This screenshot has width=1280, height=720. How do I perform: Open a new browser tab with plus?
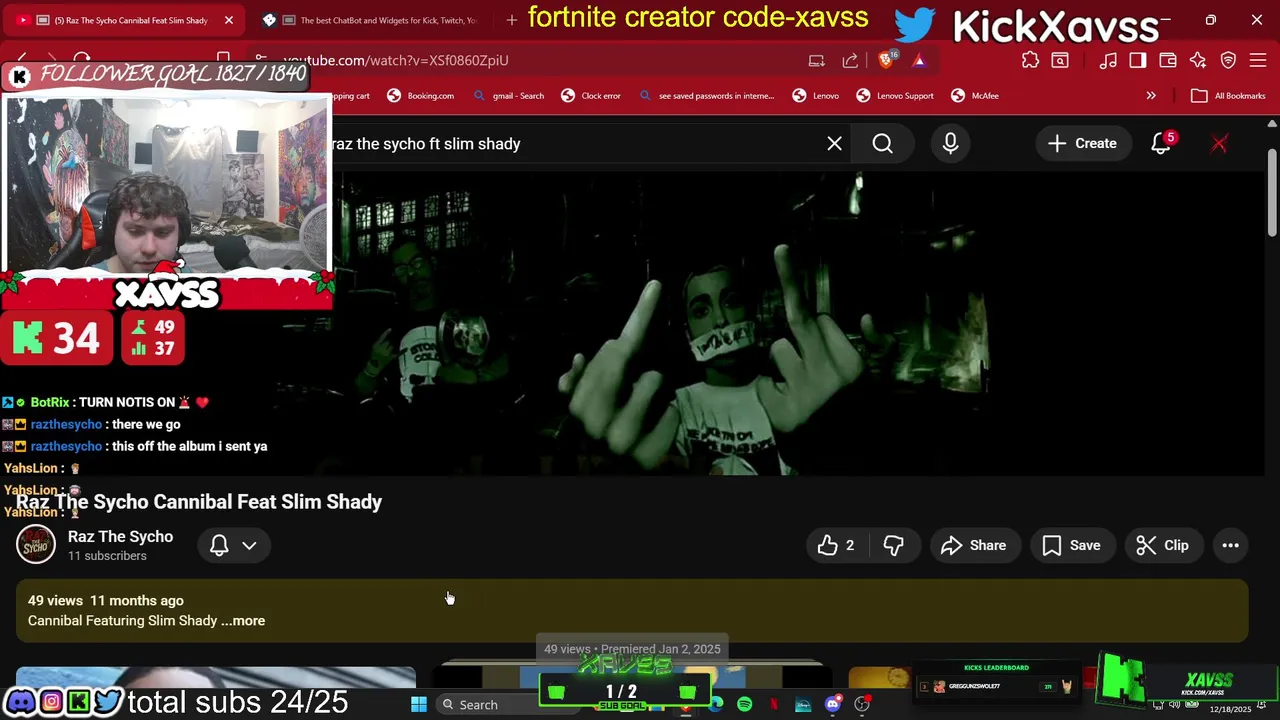(x=512, y=20)
